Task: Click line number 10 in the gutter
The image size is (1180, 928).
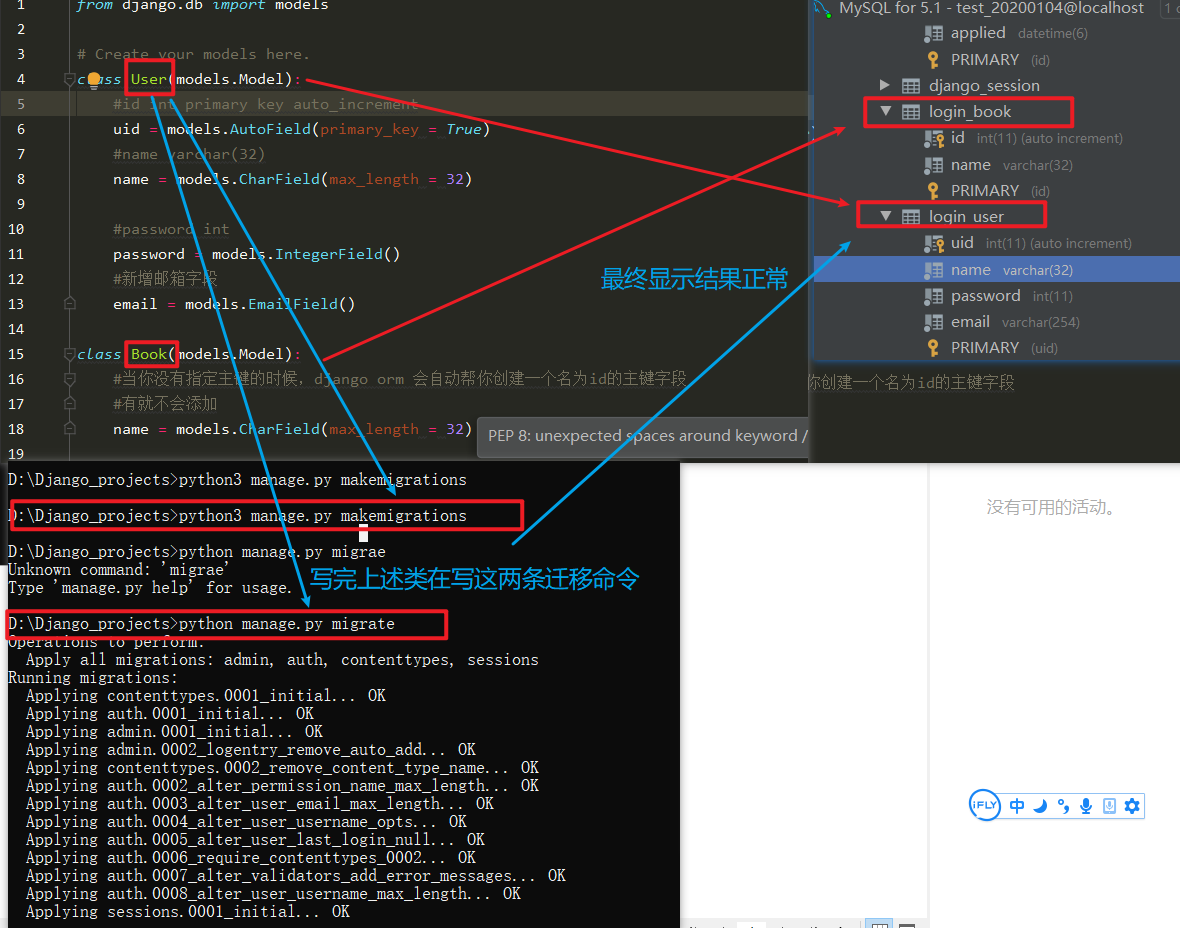Action: 17,229
